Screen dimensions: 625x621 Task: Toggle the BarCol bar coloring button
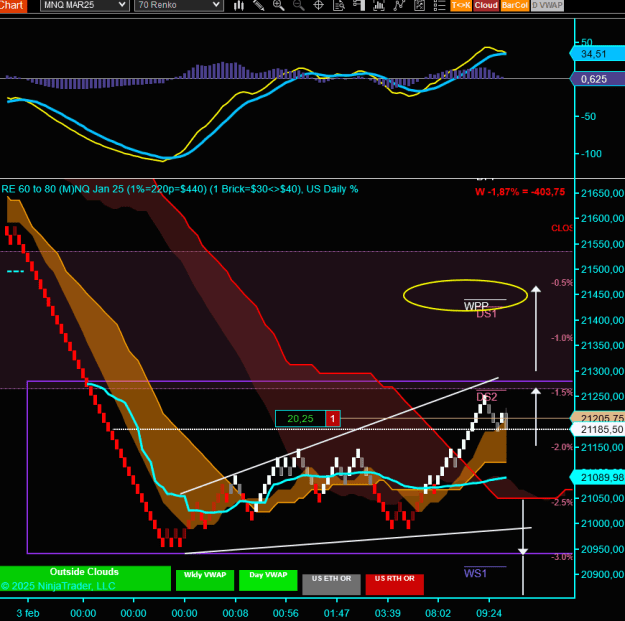515,5
